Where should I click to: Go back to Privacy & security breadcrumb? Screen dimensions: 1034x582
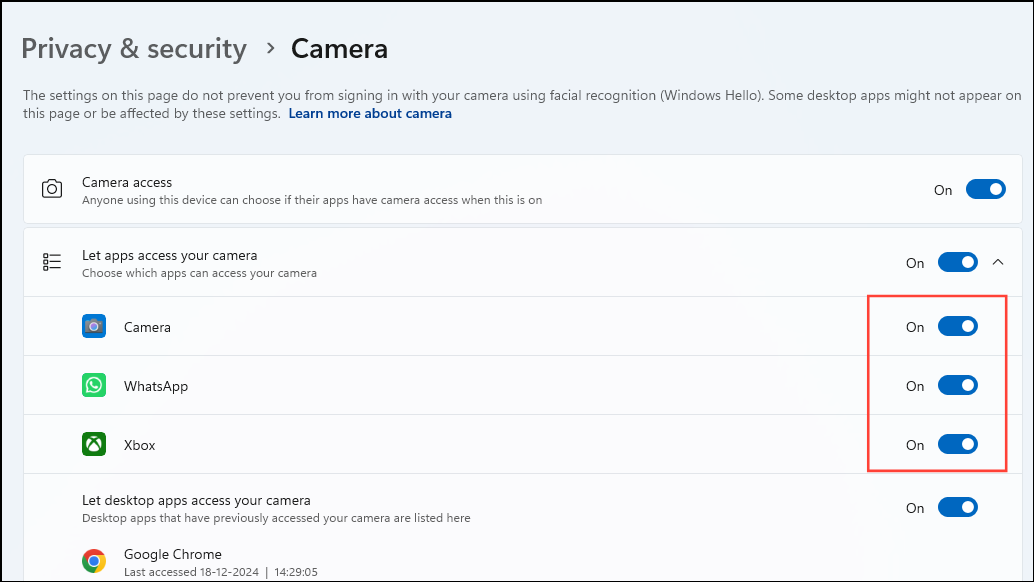[134, 48]
